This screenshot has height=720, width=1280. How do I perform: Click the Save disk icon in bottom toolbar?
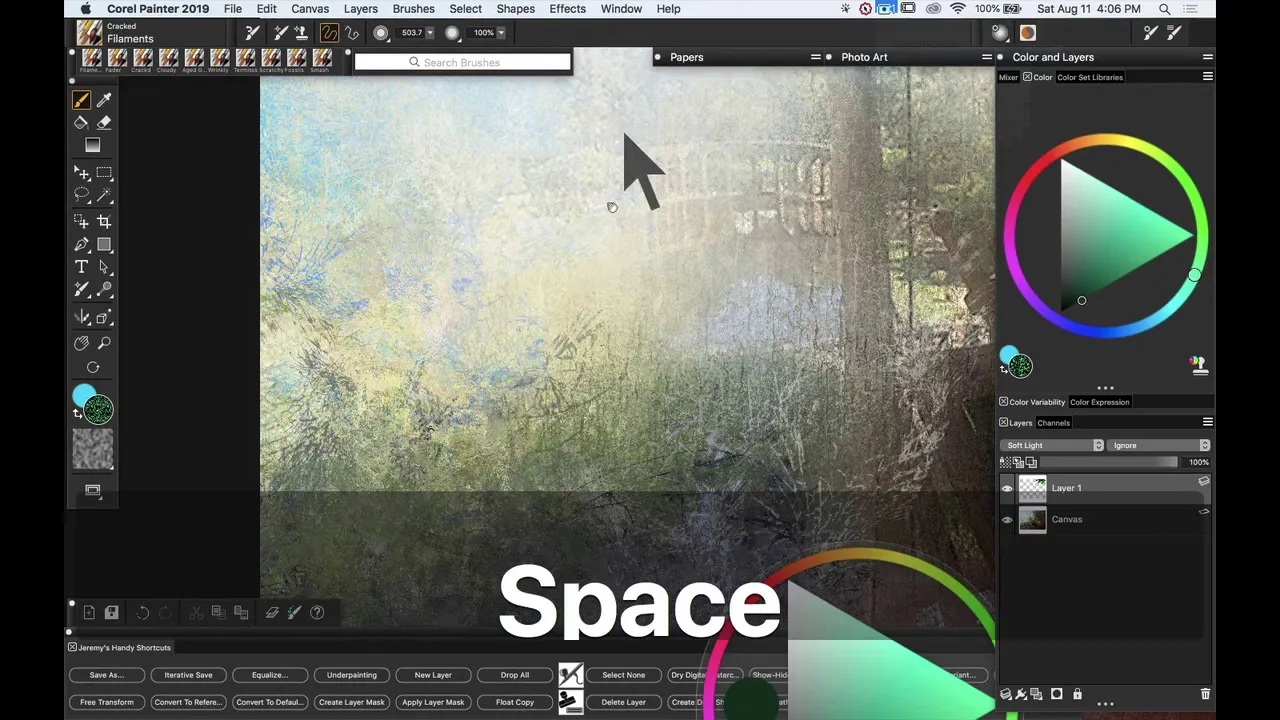(111, 612)
